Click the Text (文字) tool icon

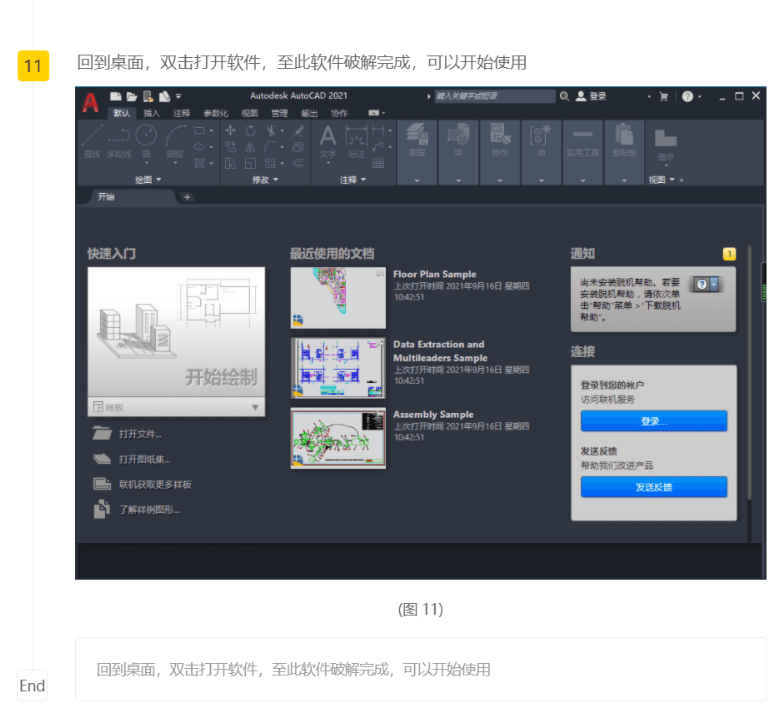[327, 136]
